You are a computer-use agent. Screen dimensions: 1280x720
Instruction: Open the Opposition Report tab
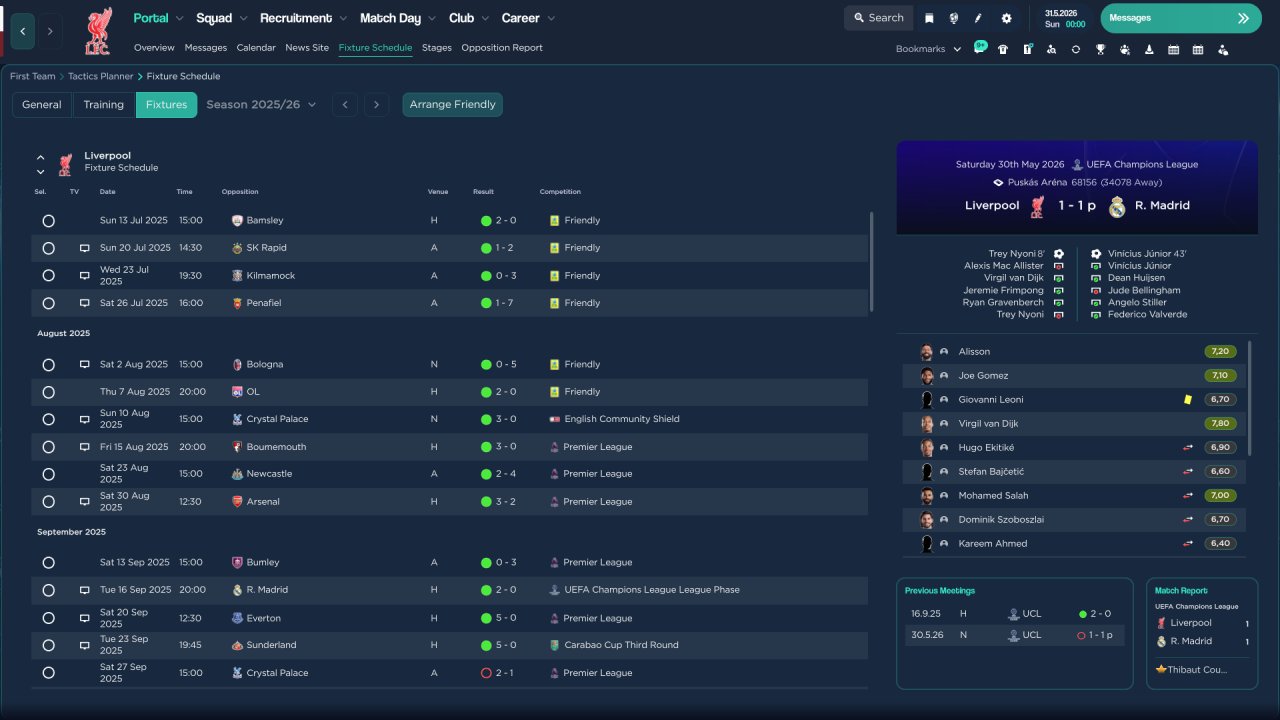502,47
